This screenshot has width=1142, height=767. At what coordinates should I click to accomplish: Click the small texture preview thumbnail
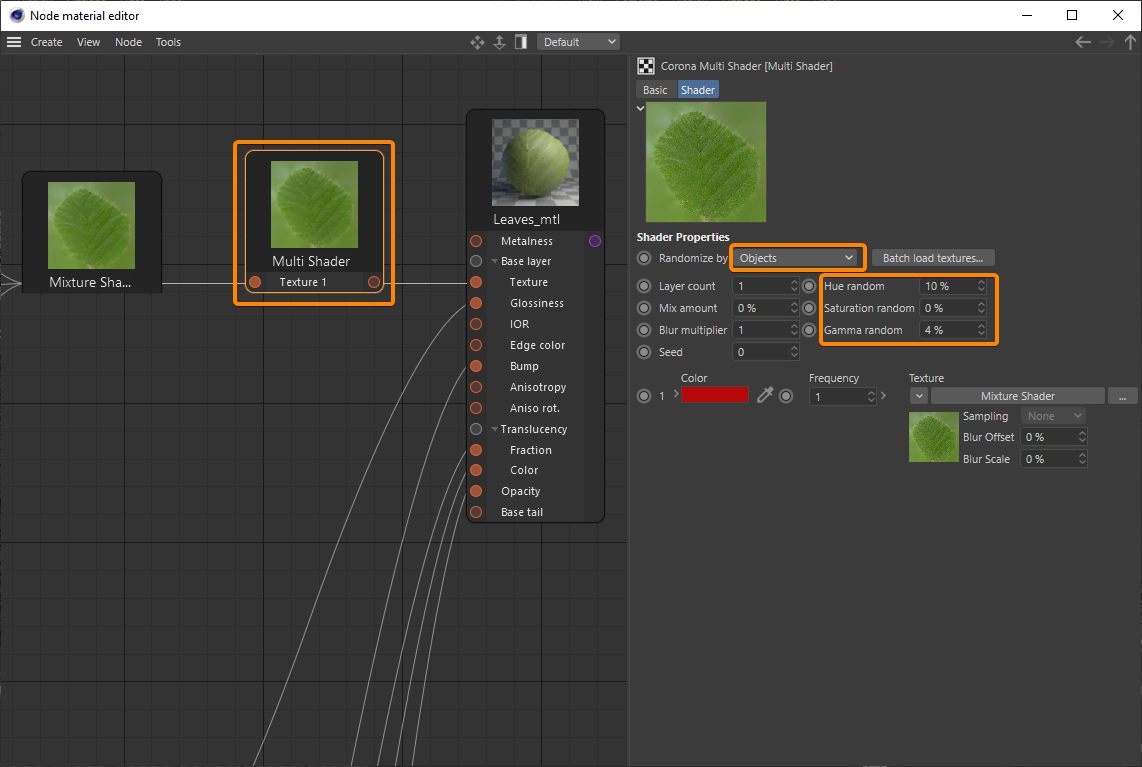[934, 437]
